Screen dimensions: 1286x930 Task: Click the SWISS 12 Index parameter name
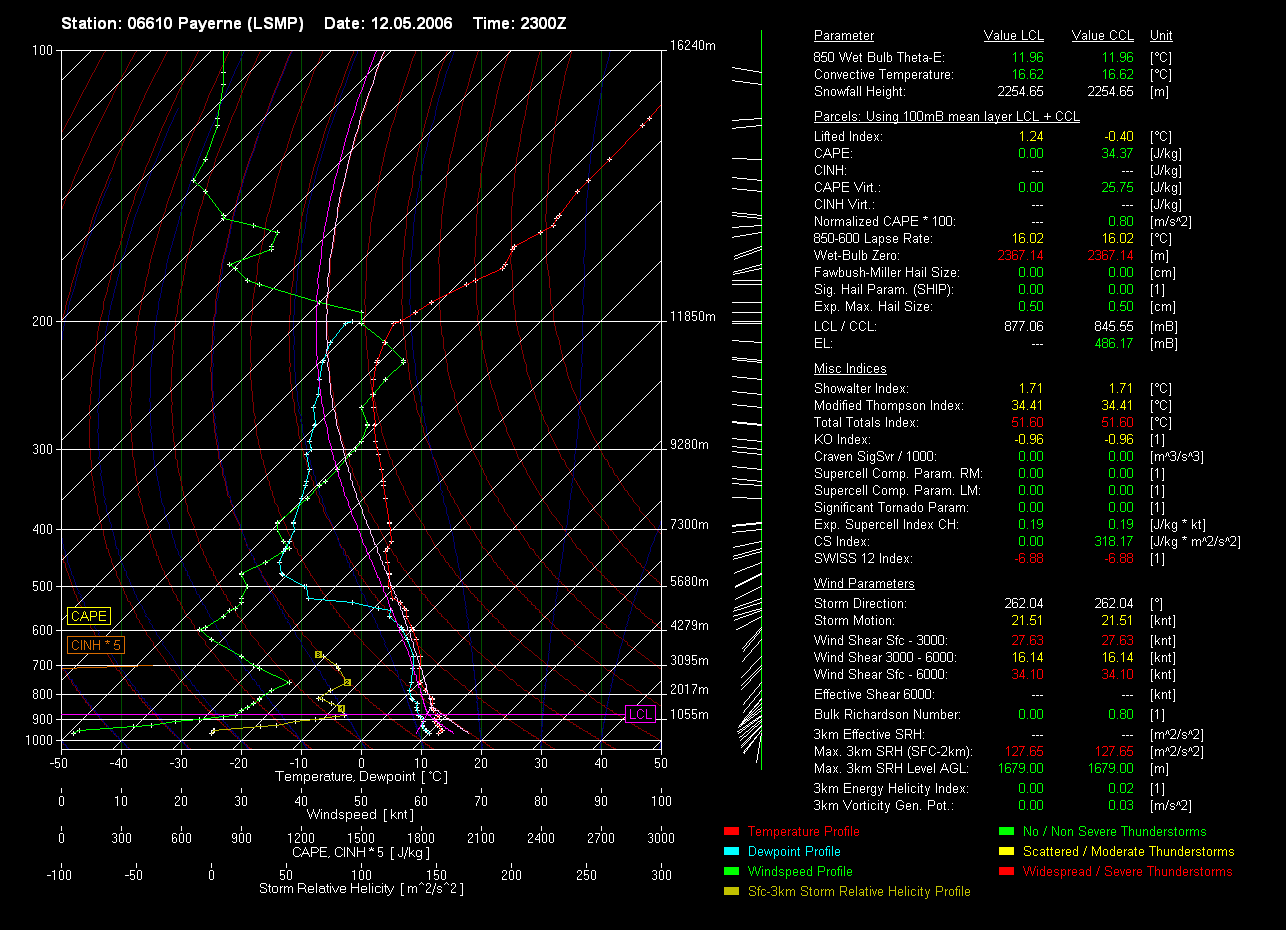coord(863,558)
